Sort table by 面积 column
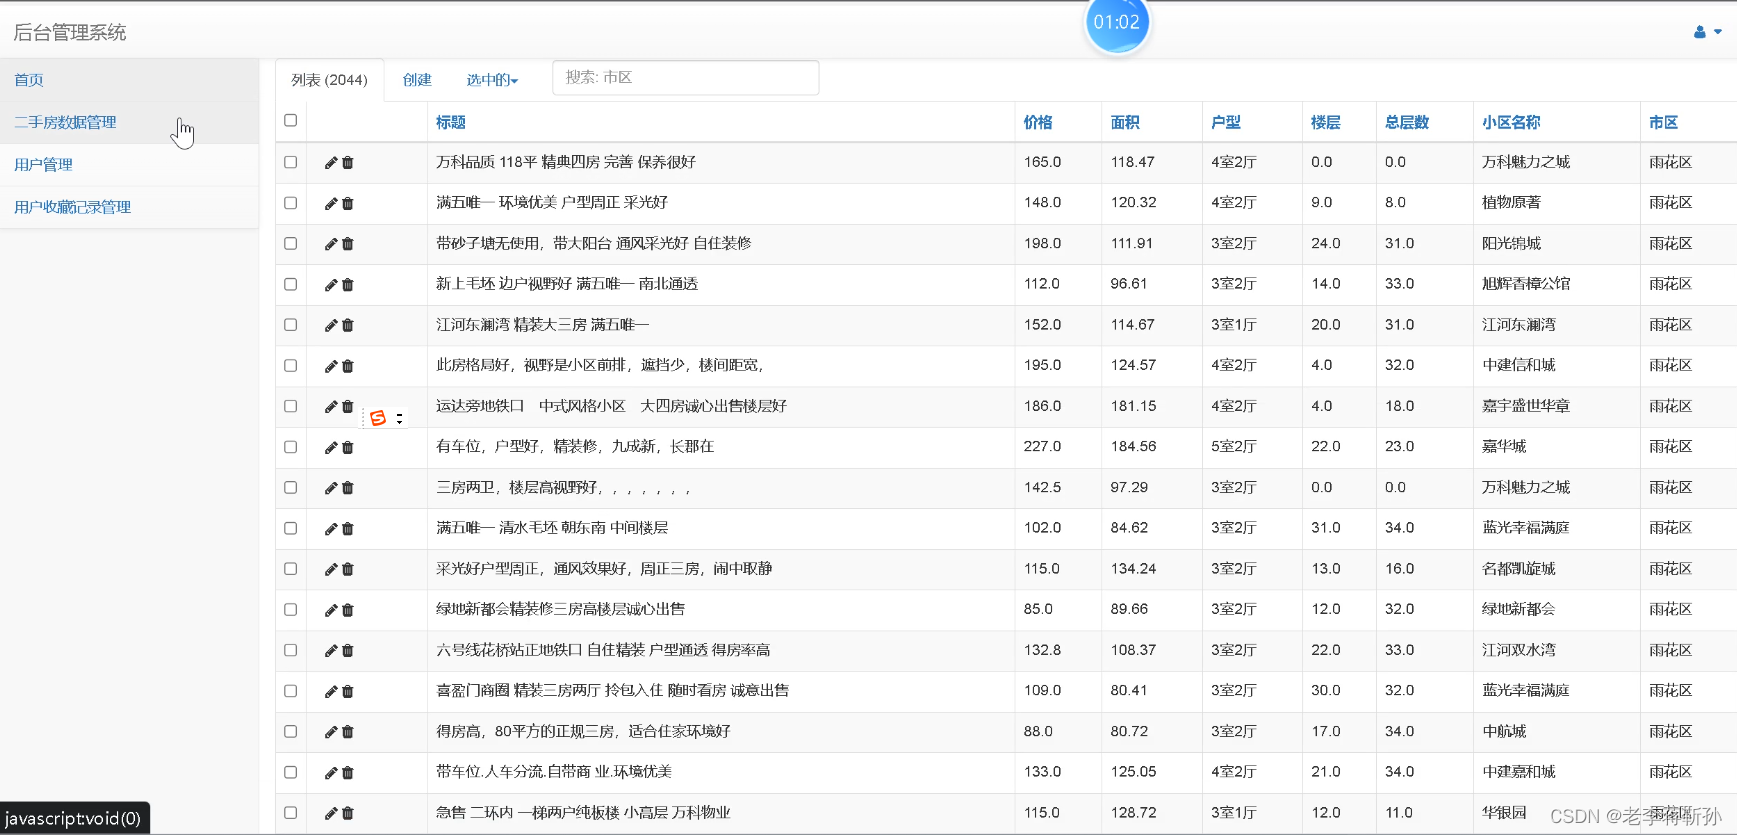The width and height of the screenshot is (1737, 835). pyautogui.click(x=1125, y=122)
